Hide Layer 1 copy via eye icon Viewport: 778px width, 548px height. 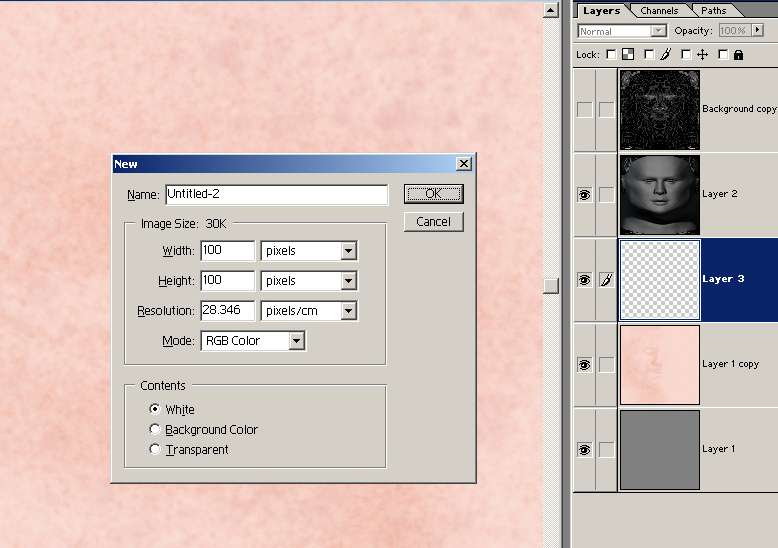[x=585, y=365]
